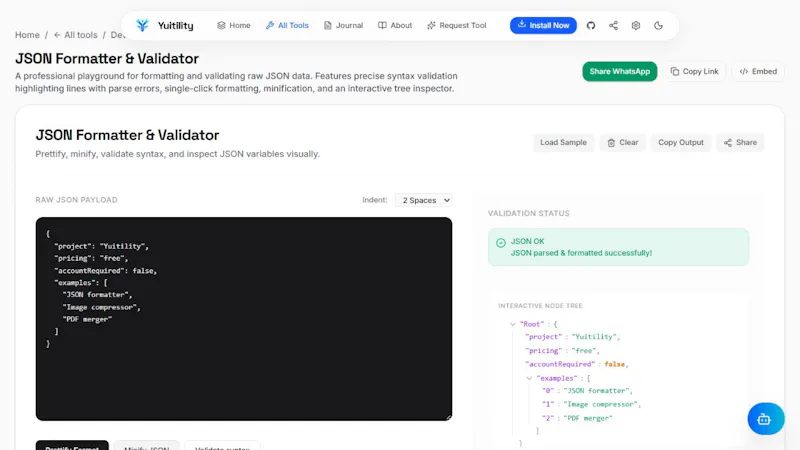Image resolution: width=800 pixels, height=450 pixels.
Task: Open the Journal nav item
Action: pyautogui.click(x=343, y=26)
